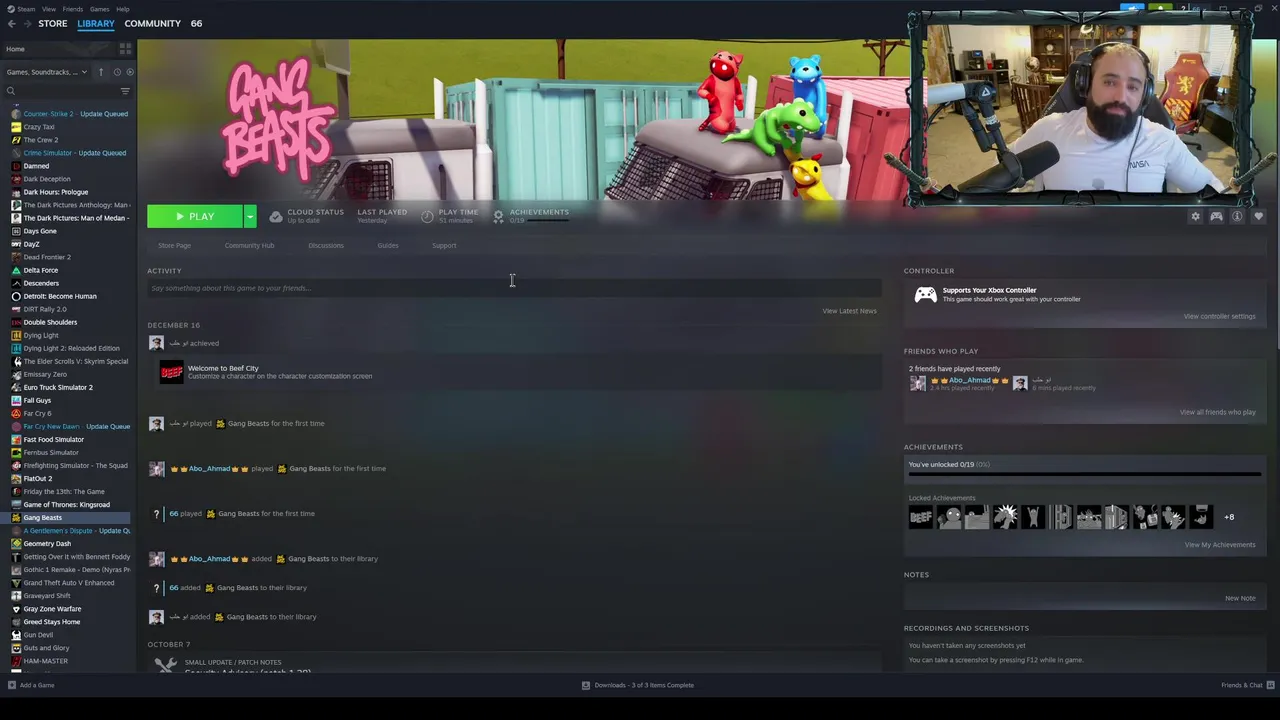Open the collections grid view icon

point(125,49)
